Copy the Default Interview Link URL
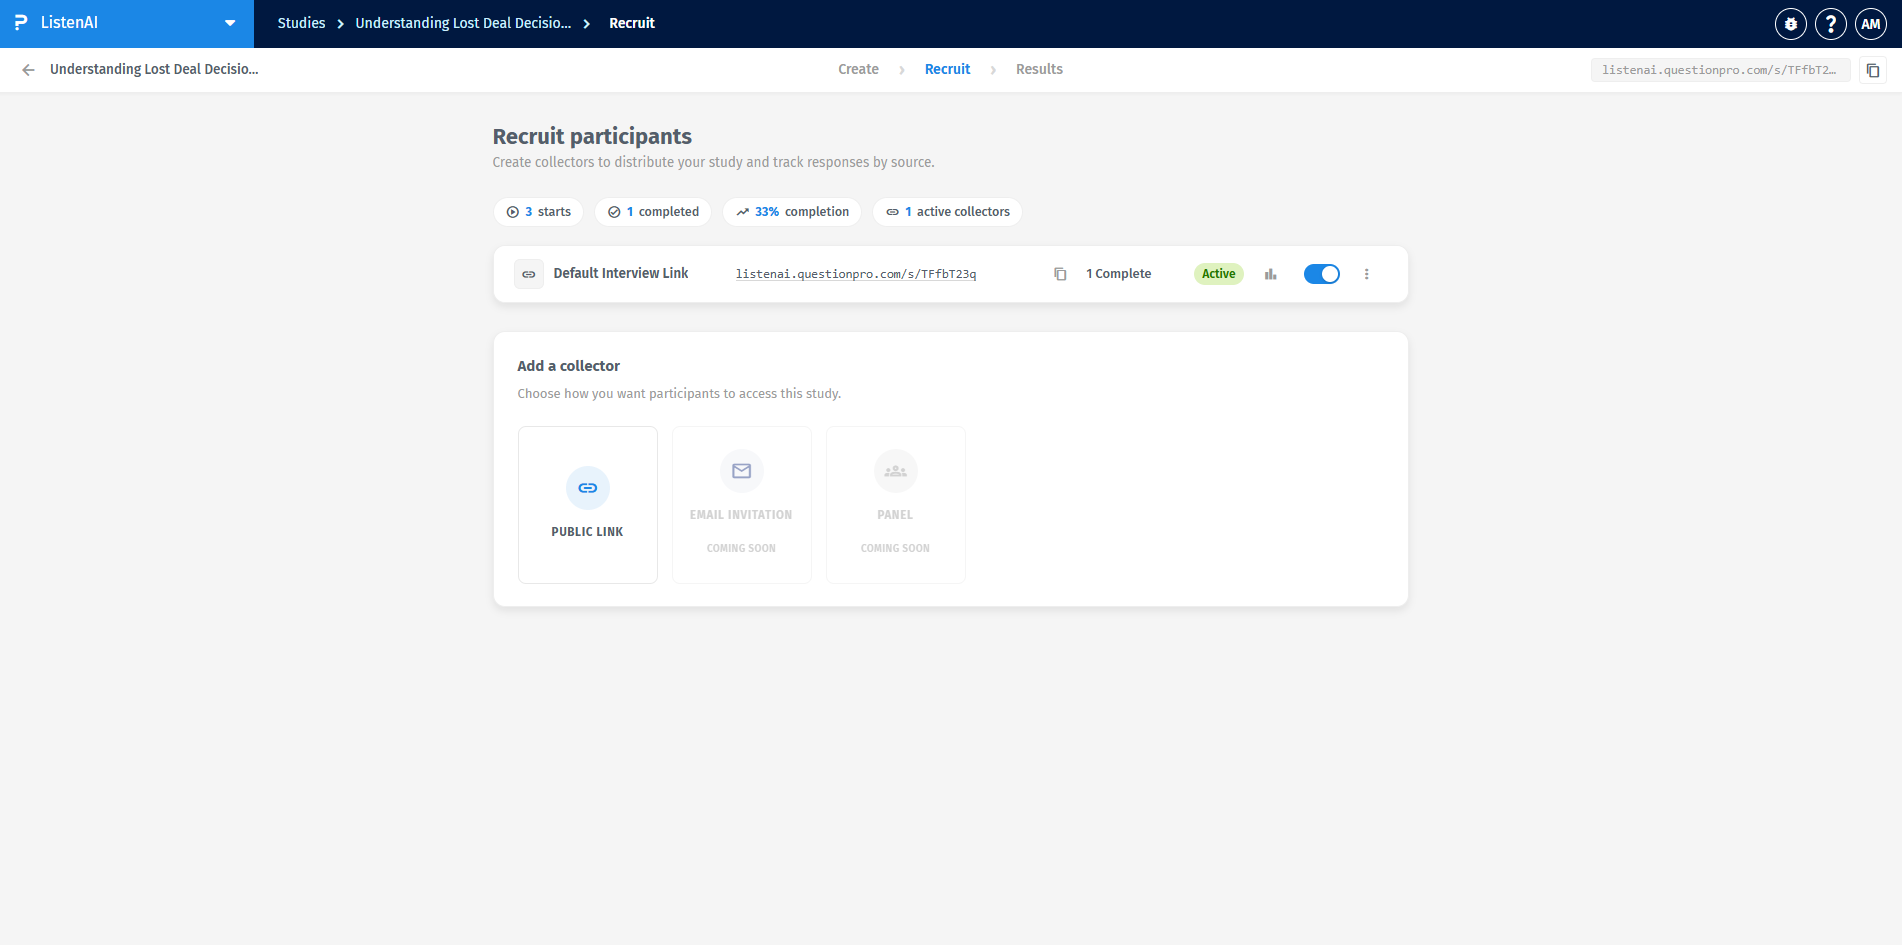 point(1060,274)
